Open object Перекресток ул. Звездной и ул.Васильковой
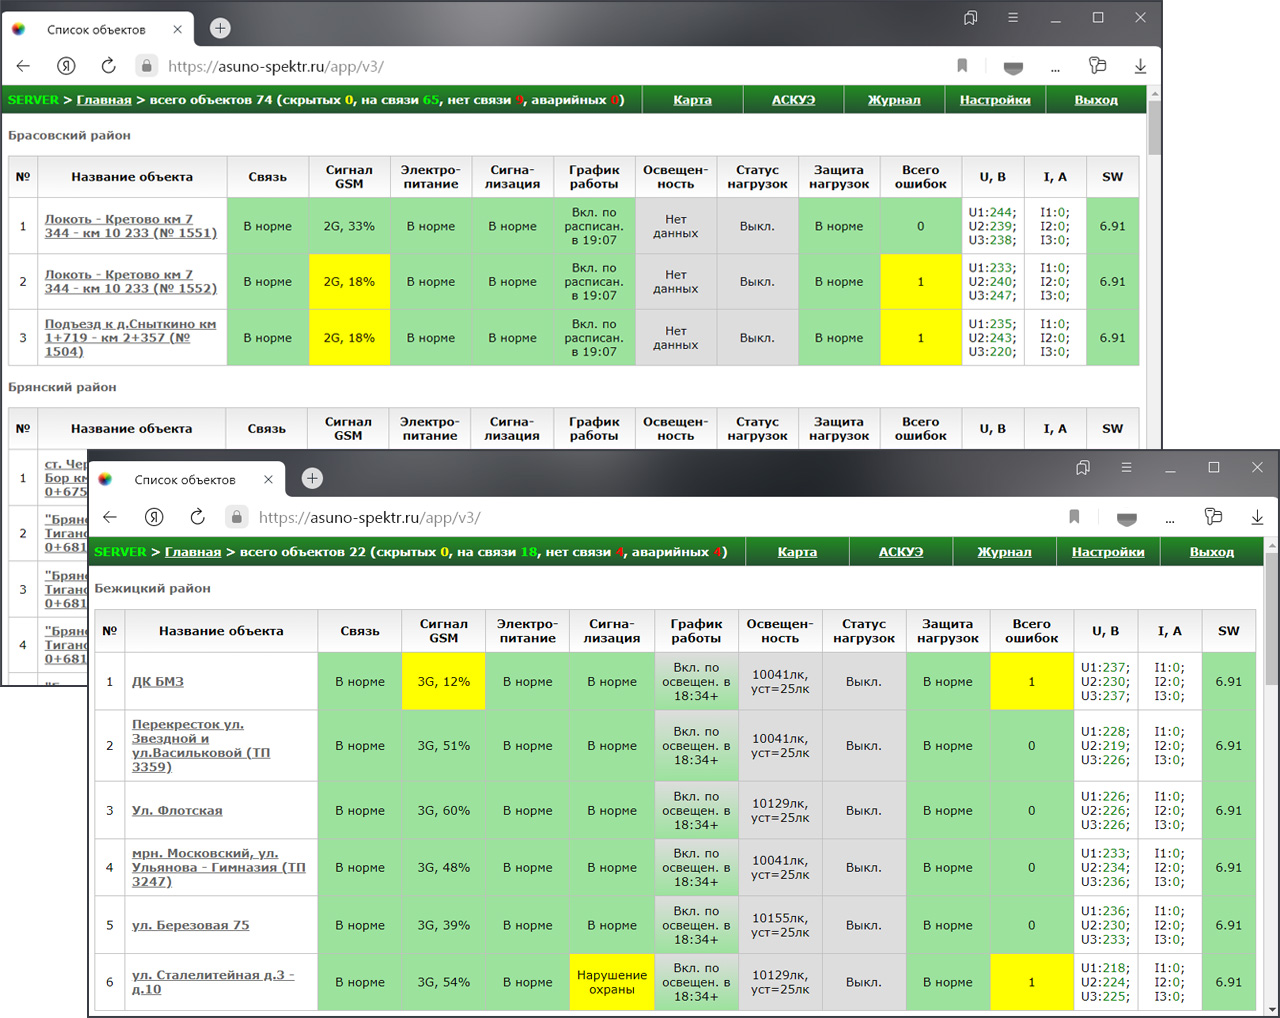1280x1018 pixels. point(201,745)
